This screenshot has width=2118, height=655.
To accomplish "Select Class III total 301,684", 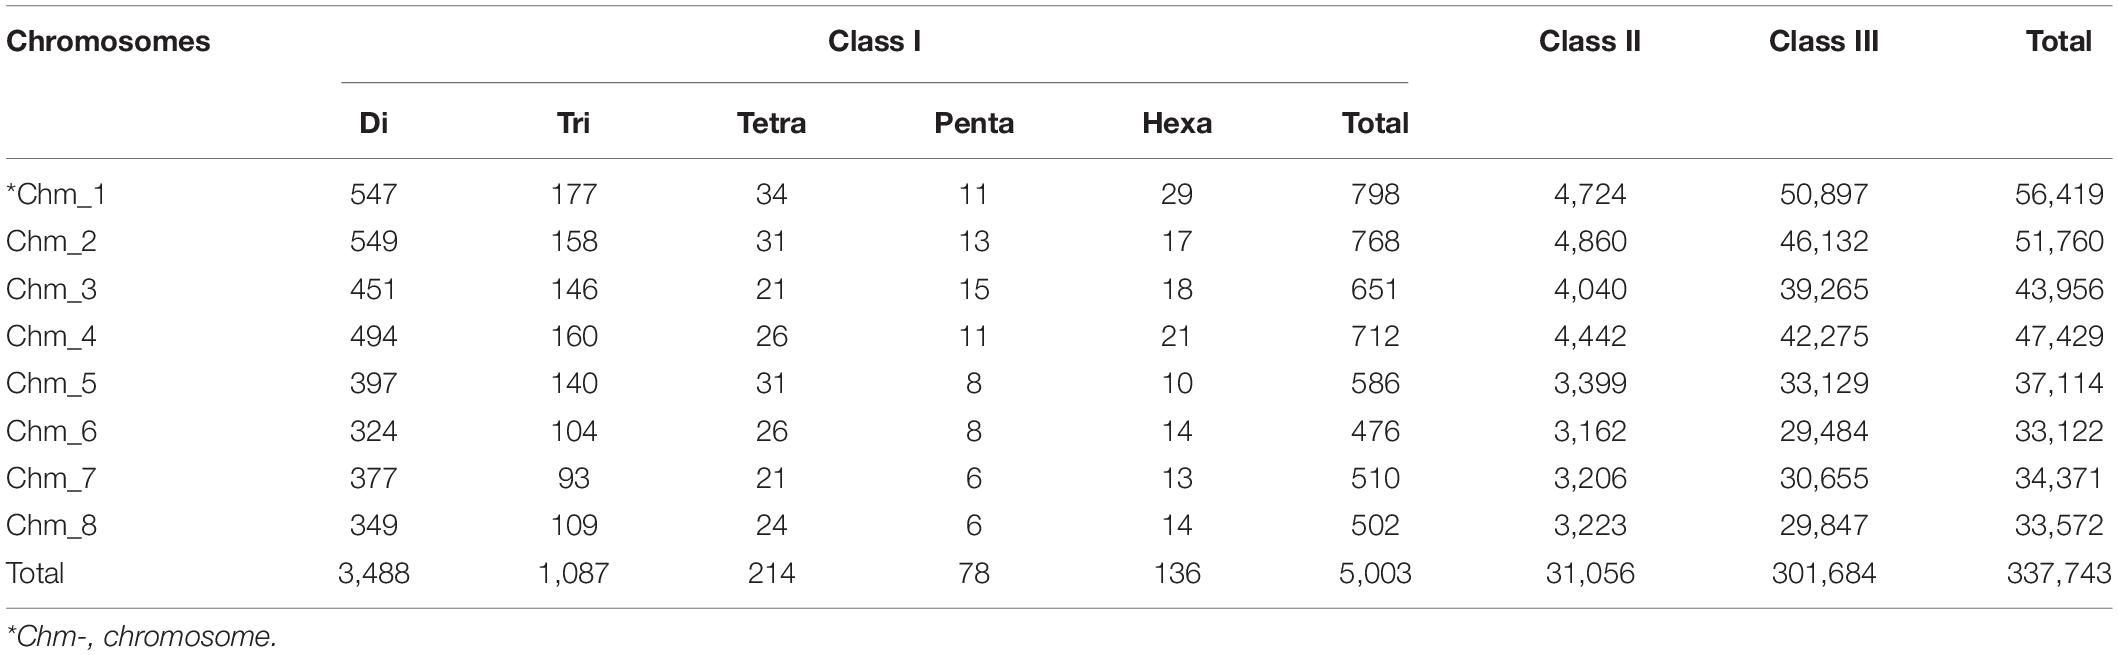I will (1823, 574).
